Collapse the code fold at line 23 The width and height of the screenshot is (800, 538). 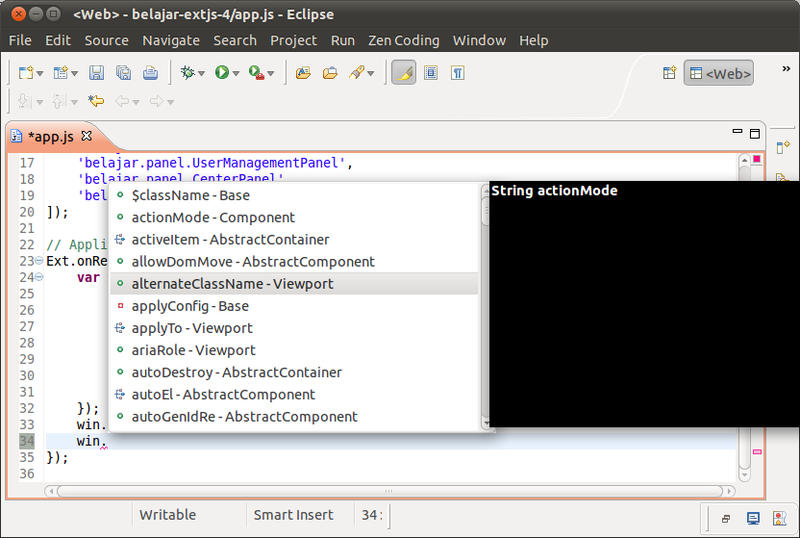pyautogui.click(x=39, y=261)
